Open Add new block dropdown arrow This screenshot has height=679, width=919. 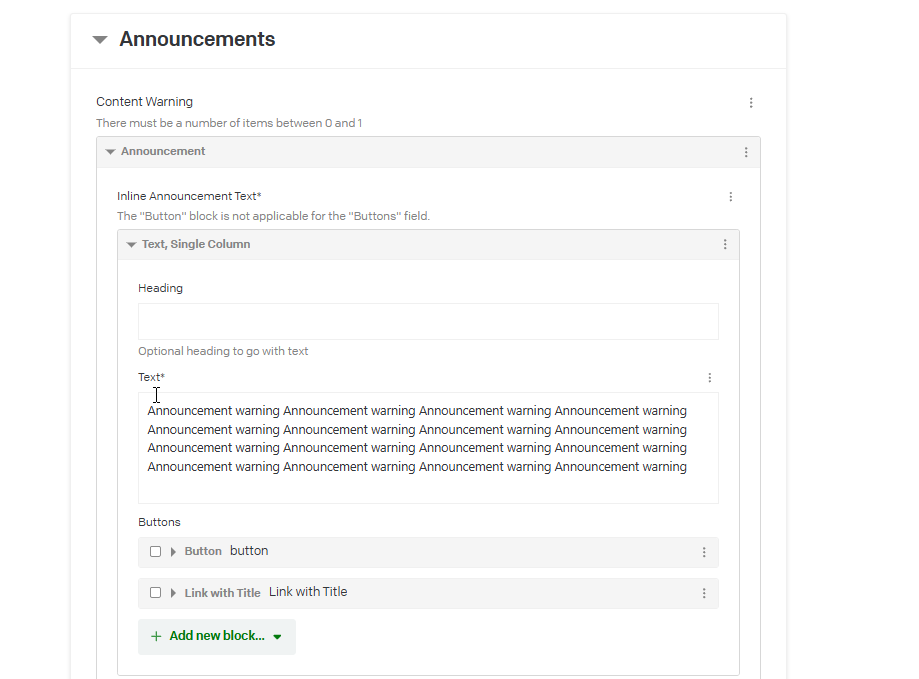click(277, 637)
